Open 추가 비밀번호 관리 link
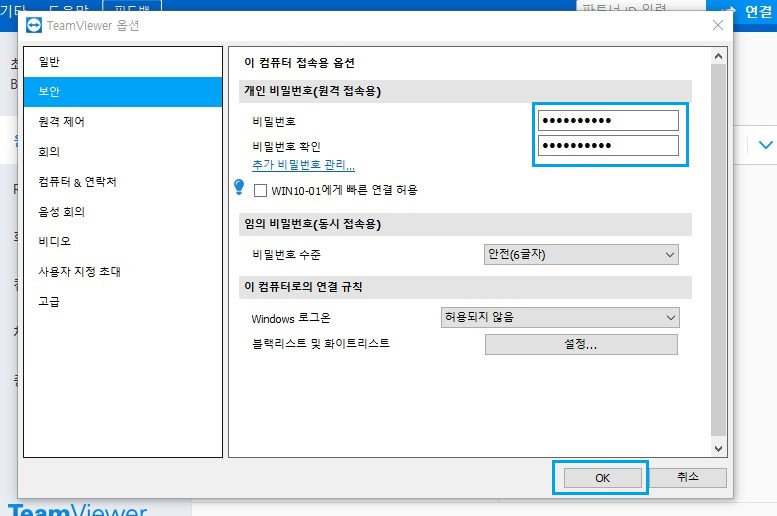777x516 pixels. 303,165
